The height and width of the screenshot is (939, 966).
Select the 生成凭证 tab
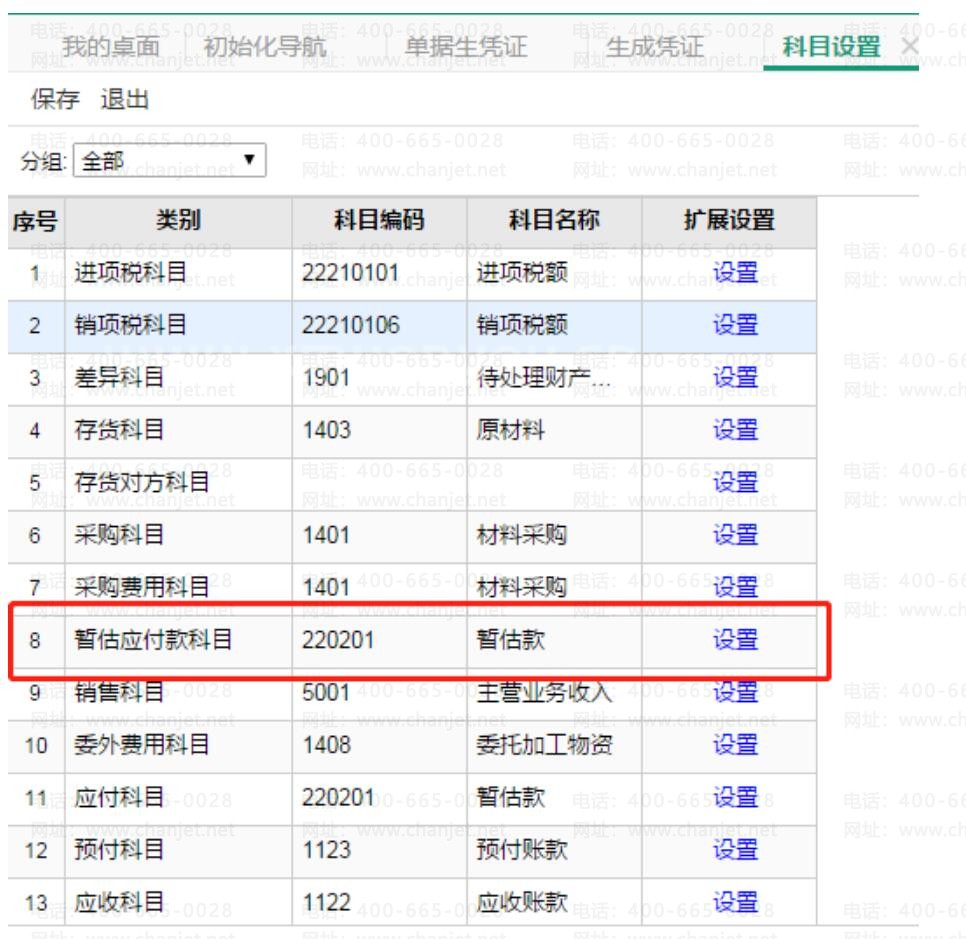tap(654, 47)
